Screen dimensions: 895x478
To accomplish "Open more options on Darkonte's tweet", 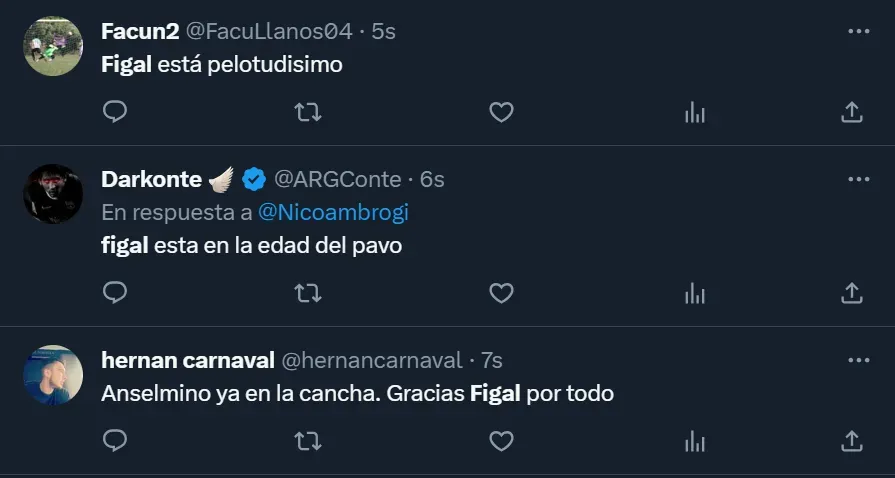I will click(858, 179).
